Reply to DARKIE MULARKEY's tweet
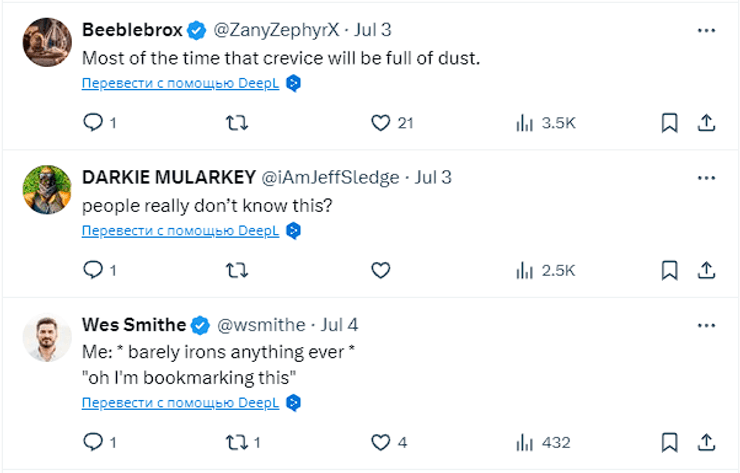Image resolution: width=740 pixels, height=473 pixels. 92,270
